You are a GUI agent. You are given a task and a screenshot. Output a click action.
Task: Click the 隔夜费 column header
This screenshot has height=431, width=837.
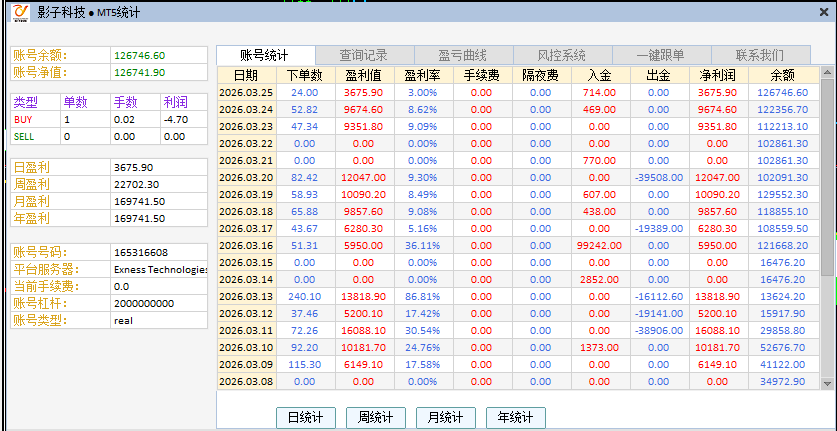541,75
